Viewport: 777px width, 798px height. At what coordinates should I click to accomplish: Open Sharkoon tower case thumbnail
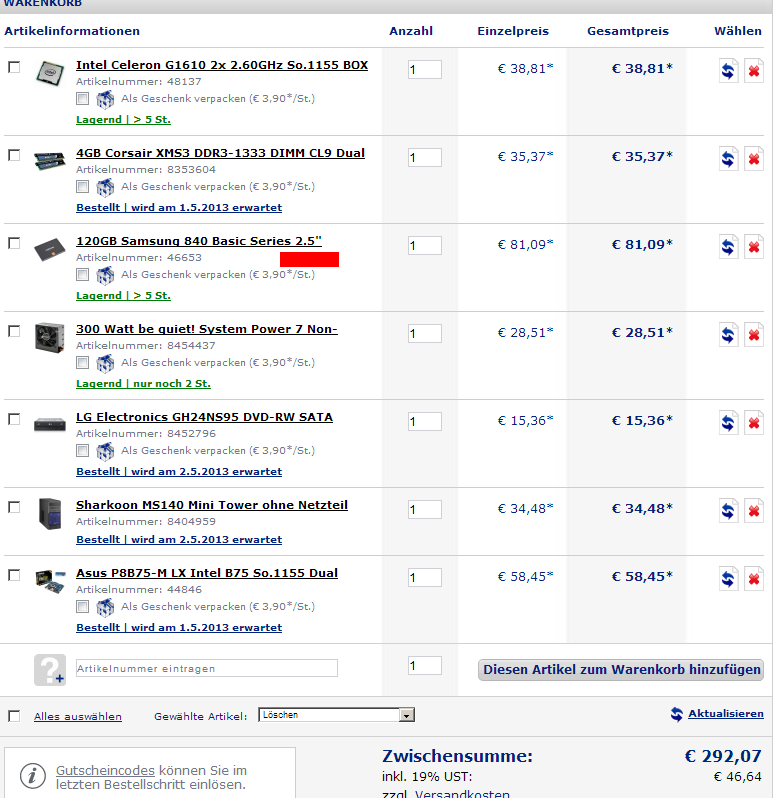[50, 514]
